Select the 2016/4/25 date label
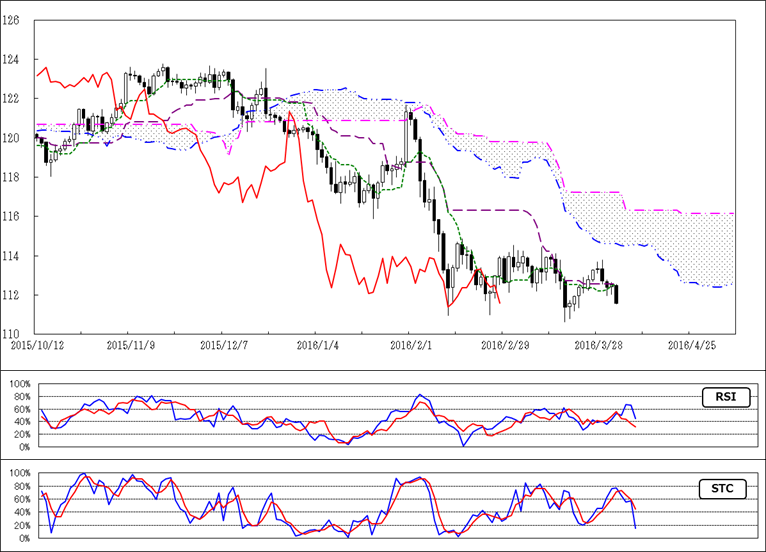The image size is (766, 552). coord(690,345)
